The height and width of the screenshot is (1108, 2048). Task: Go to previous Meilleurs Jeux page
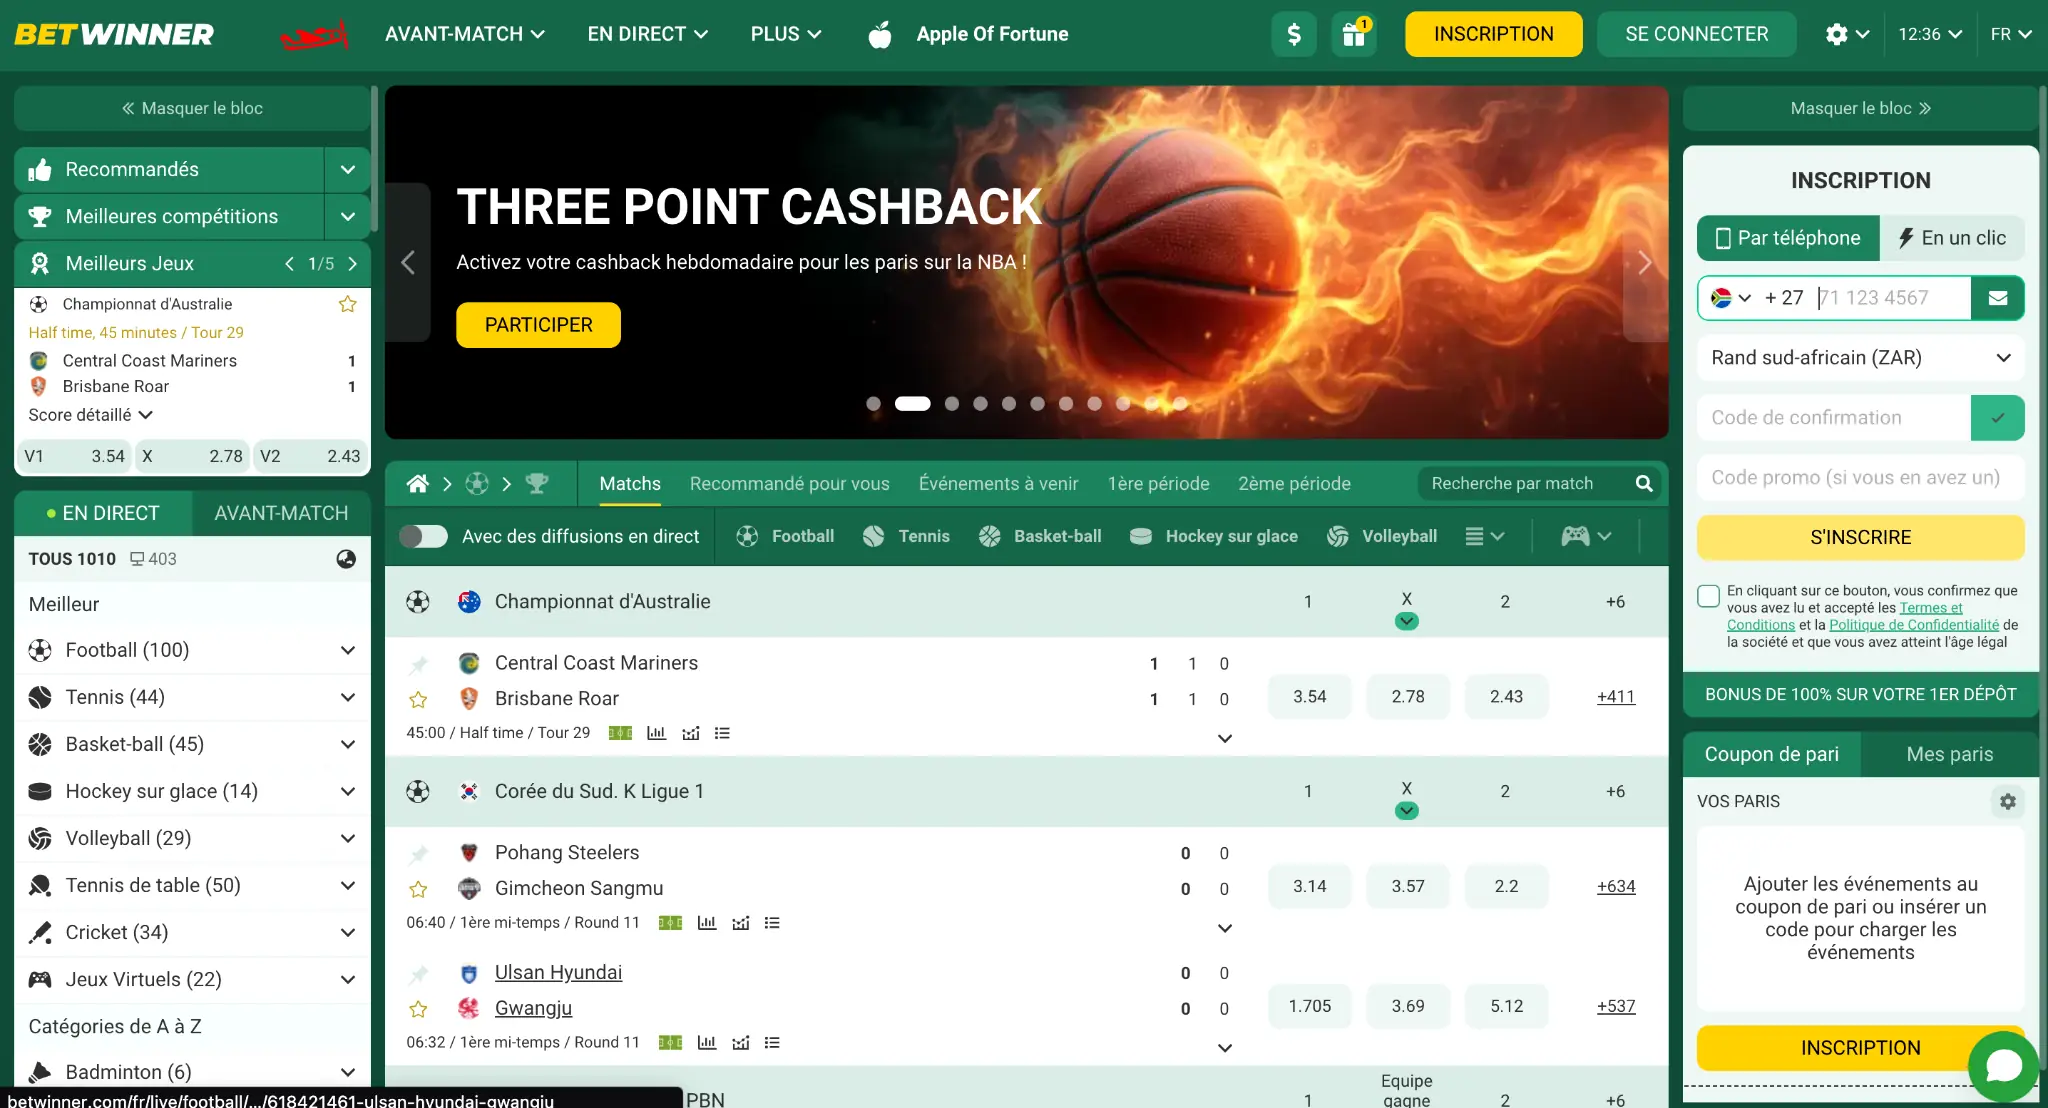(289, 264)
